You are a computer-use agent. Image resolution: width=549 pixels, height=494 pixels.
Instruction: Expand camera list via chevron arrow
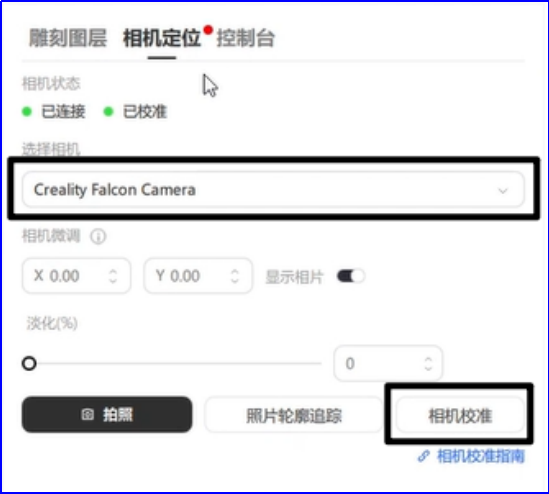pyautogui.click(x=503, y=191)
